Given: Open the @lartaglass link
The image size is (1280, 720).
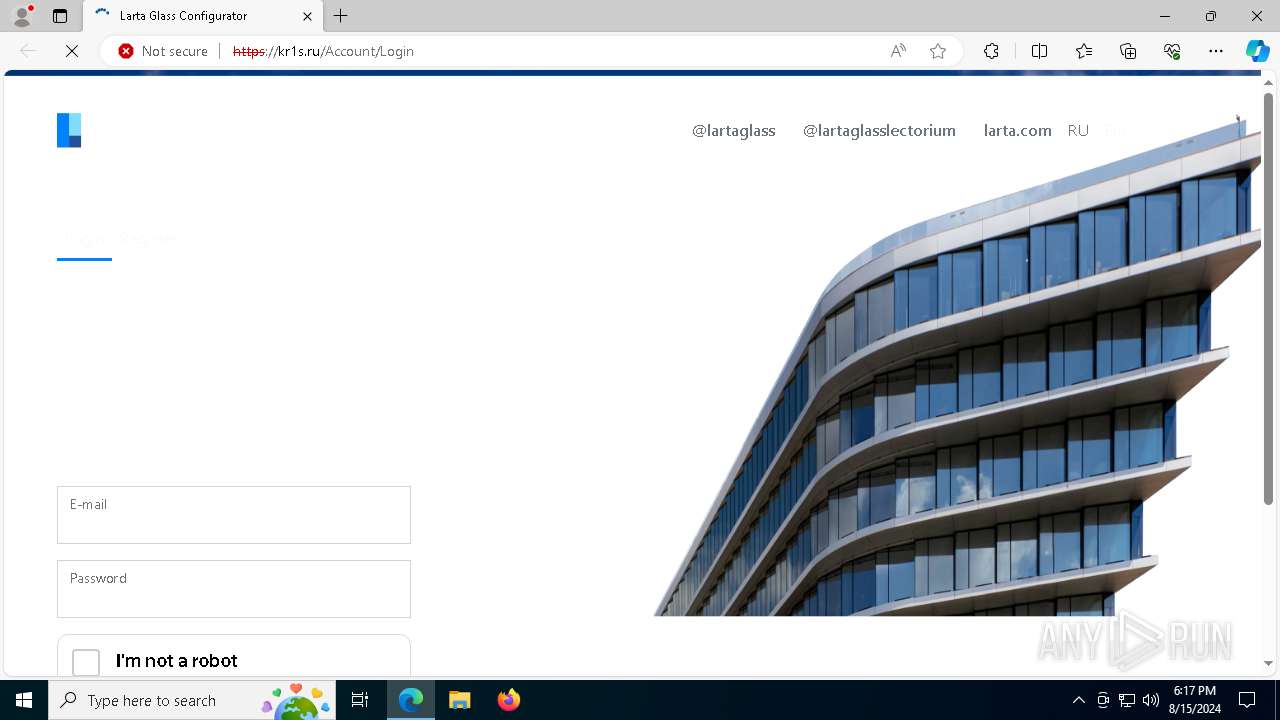Looking at the screenshot, I should coord(733,131).
